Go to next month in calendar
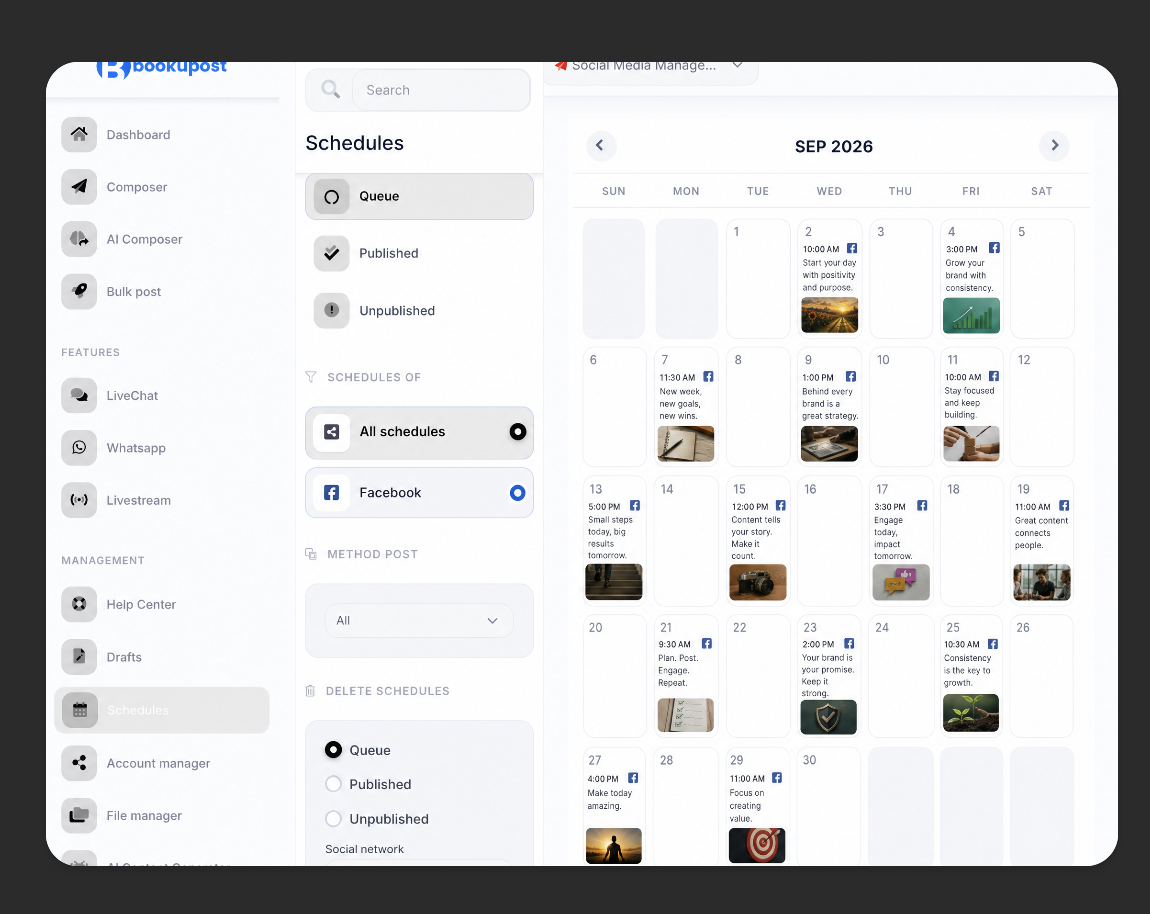Image resolution: width=1150 pixels, height=914 pixels. click(x=1054, y=145)
